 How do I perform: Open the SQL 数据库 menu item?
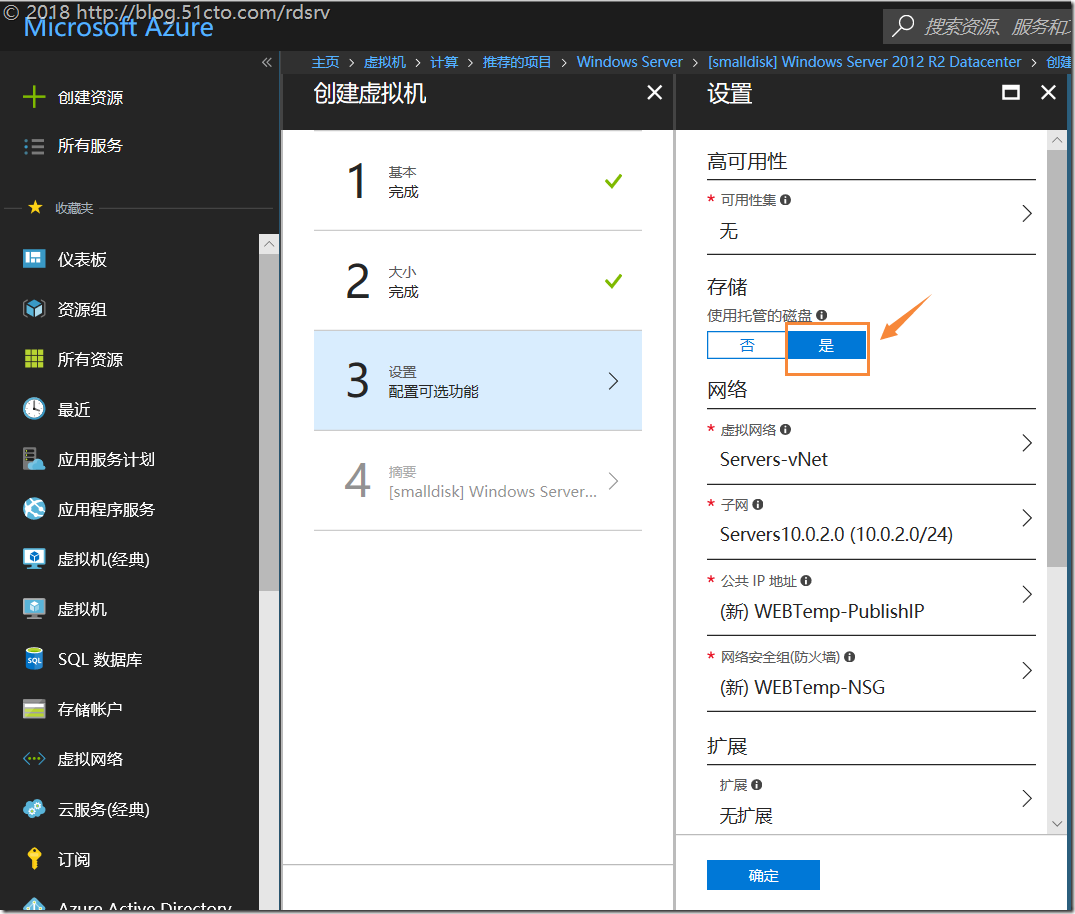(x=130, y=660)
